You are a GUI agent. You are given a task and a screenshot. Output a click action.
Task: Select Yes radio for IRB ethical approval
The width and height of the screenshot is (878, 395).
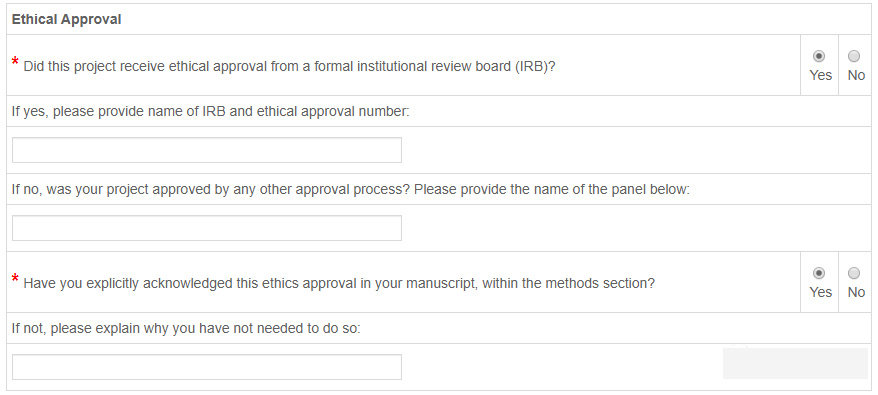pos(819,56)
